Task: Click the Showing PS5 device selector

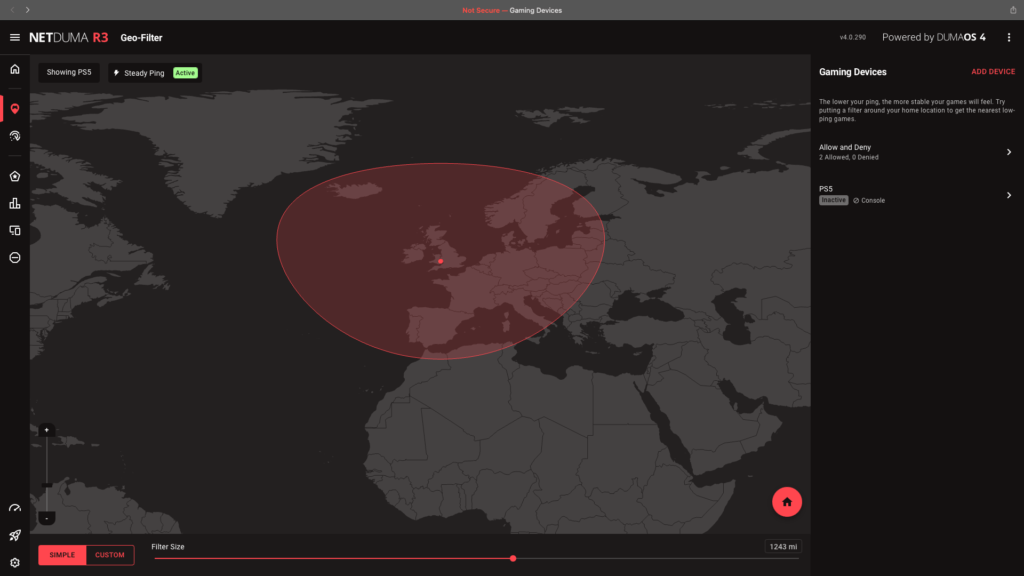Action: coord(69,72)
